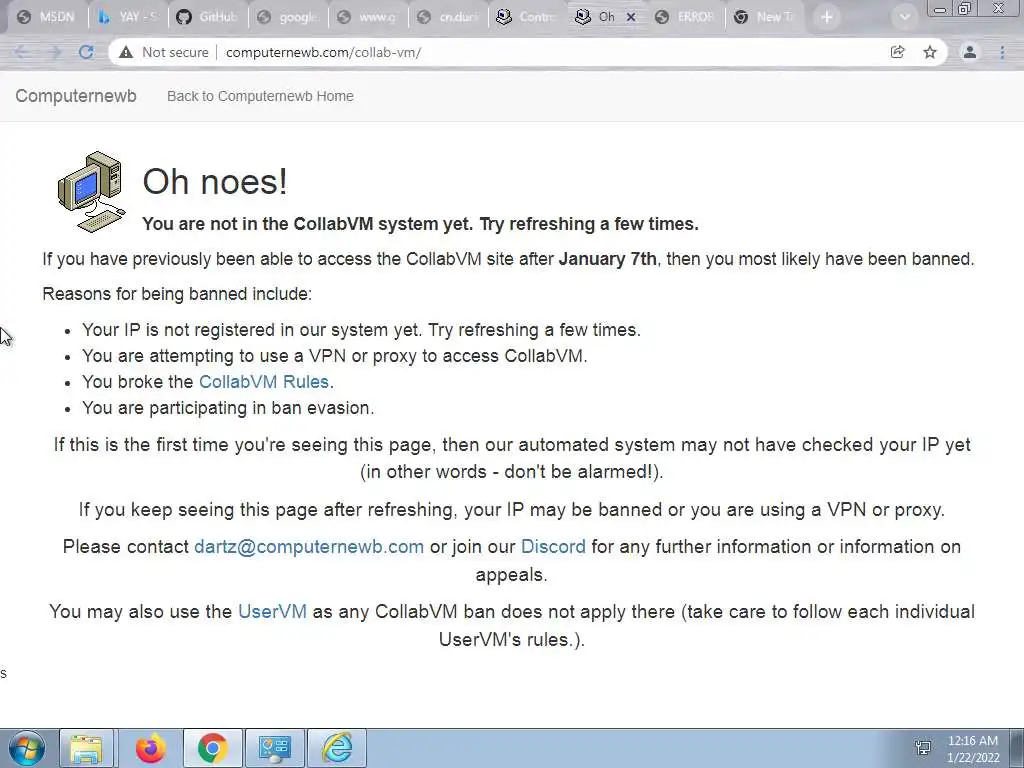Close the active 'Oh' tab
The width and height of the screenshot is (1024, 768).
click(x=631, y=18)
